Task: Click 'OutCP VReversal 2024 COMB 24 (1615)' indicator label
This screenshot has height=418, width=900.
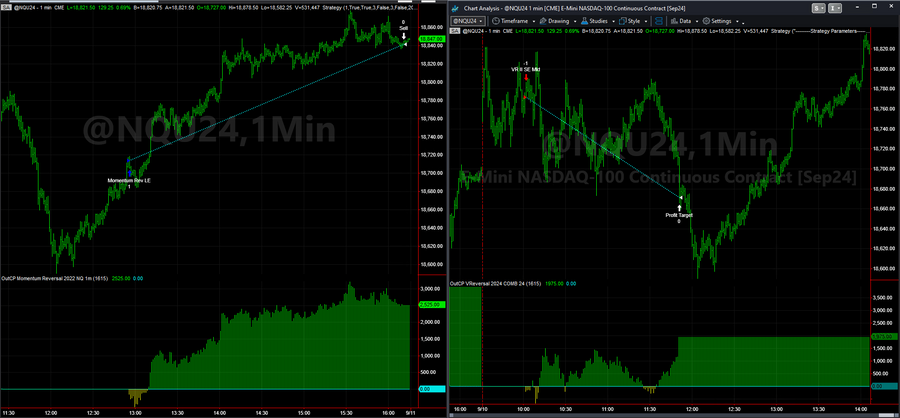Action: tap(495, 284)
